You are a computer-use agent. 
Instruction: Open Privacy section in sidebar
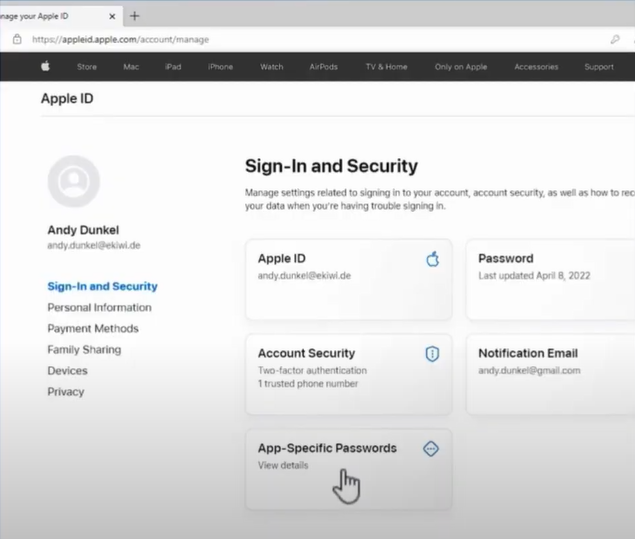click(66, 392)
